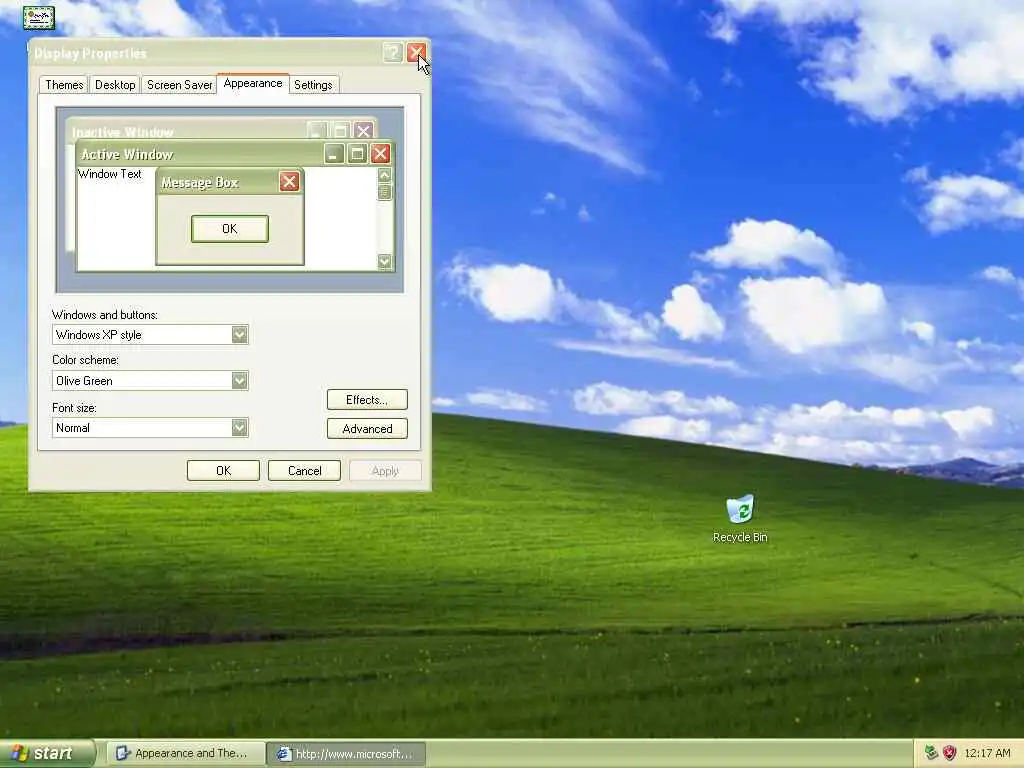Click the preview Message Box close icon
The height and width of the screenshot is (768, 1024).
pyautogui.click(x=289, y=182)
